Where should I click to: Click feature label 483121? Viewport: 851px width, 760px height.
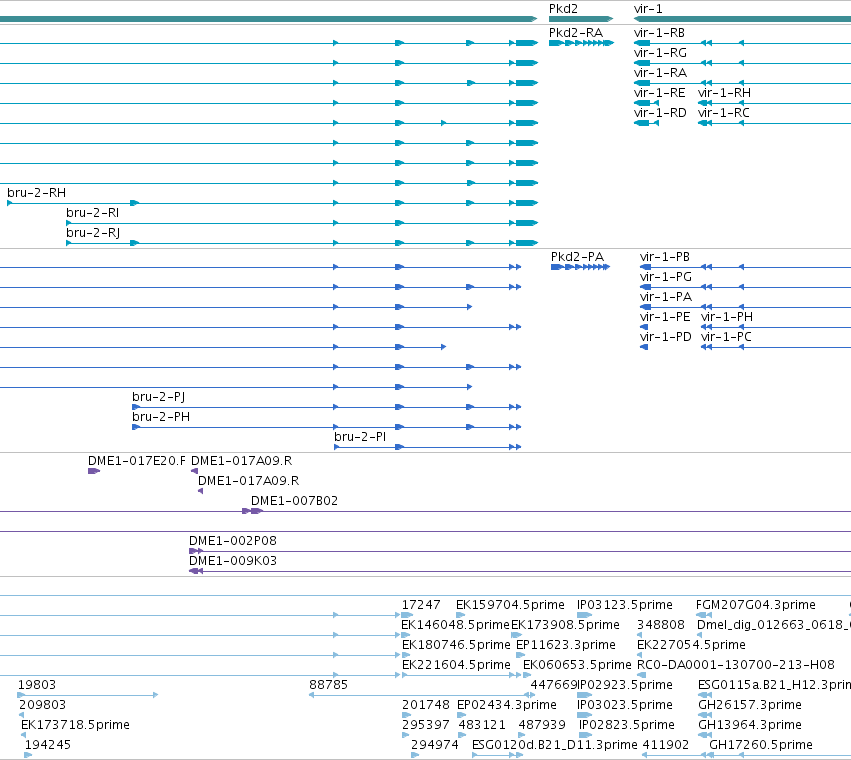pos(481,726)
